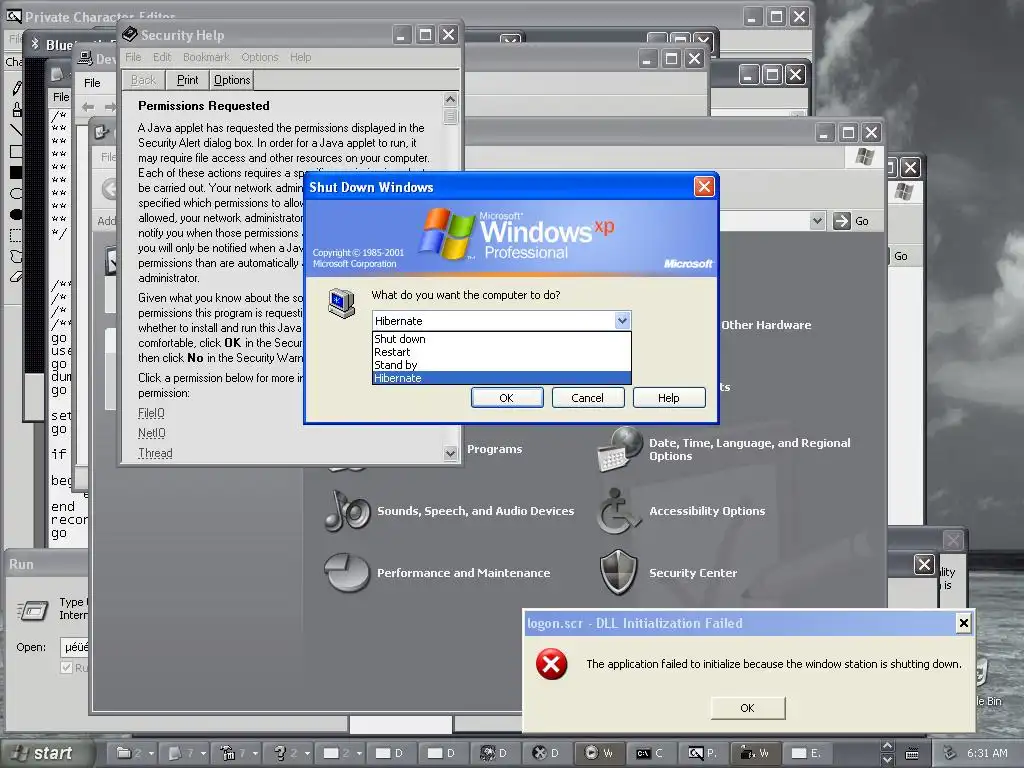Click the Accessibility Options wheelchair icon

pos(618,511)
